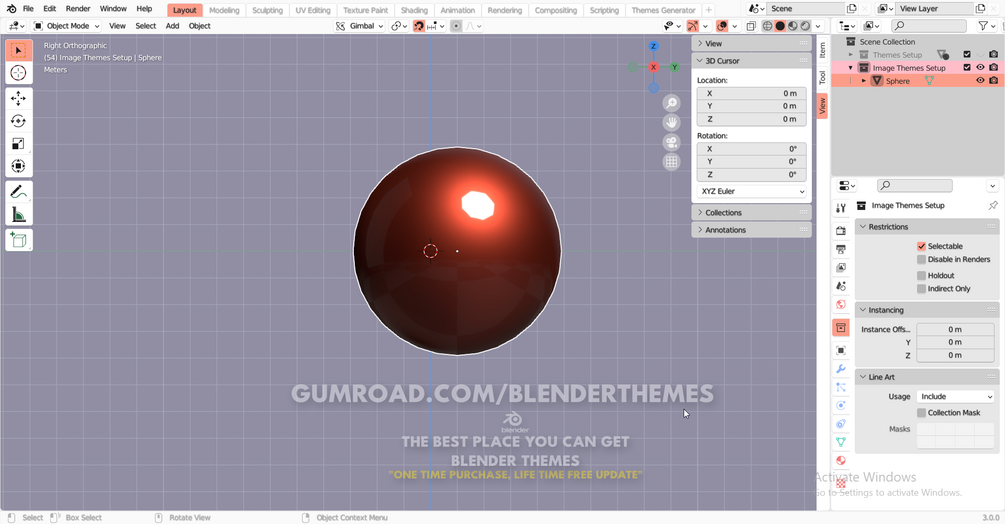Image resolution: width=1005 pixels, height=524 pixels.
Task: Open the Tool properties tab icon
Action: coord(841,208)
